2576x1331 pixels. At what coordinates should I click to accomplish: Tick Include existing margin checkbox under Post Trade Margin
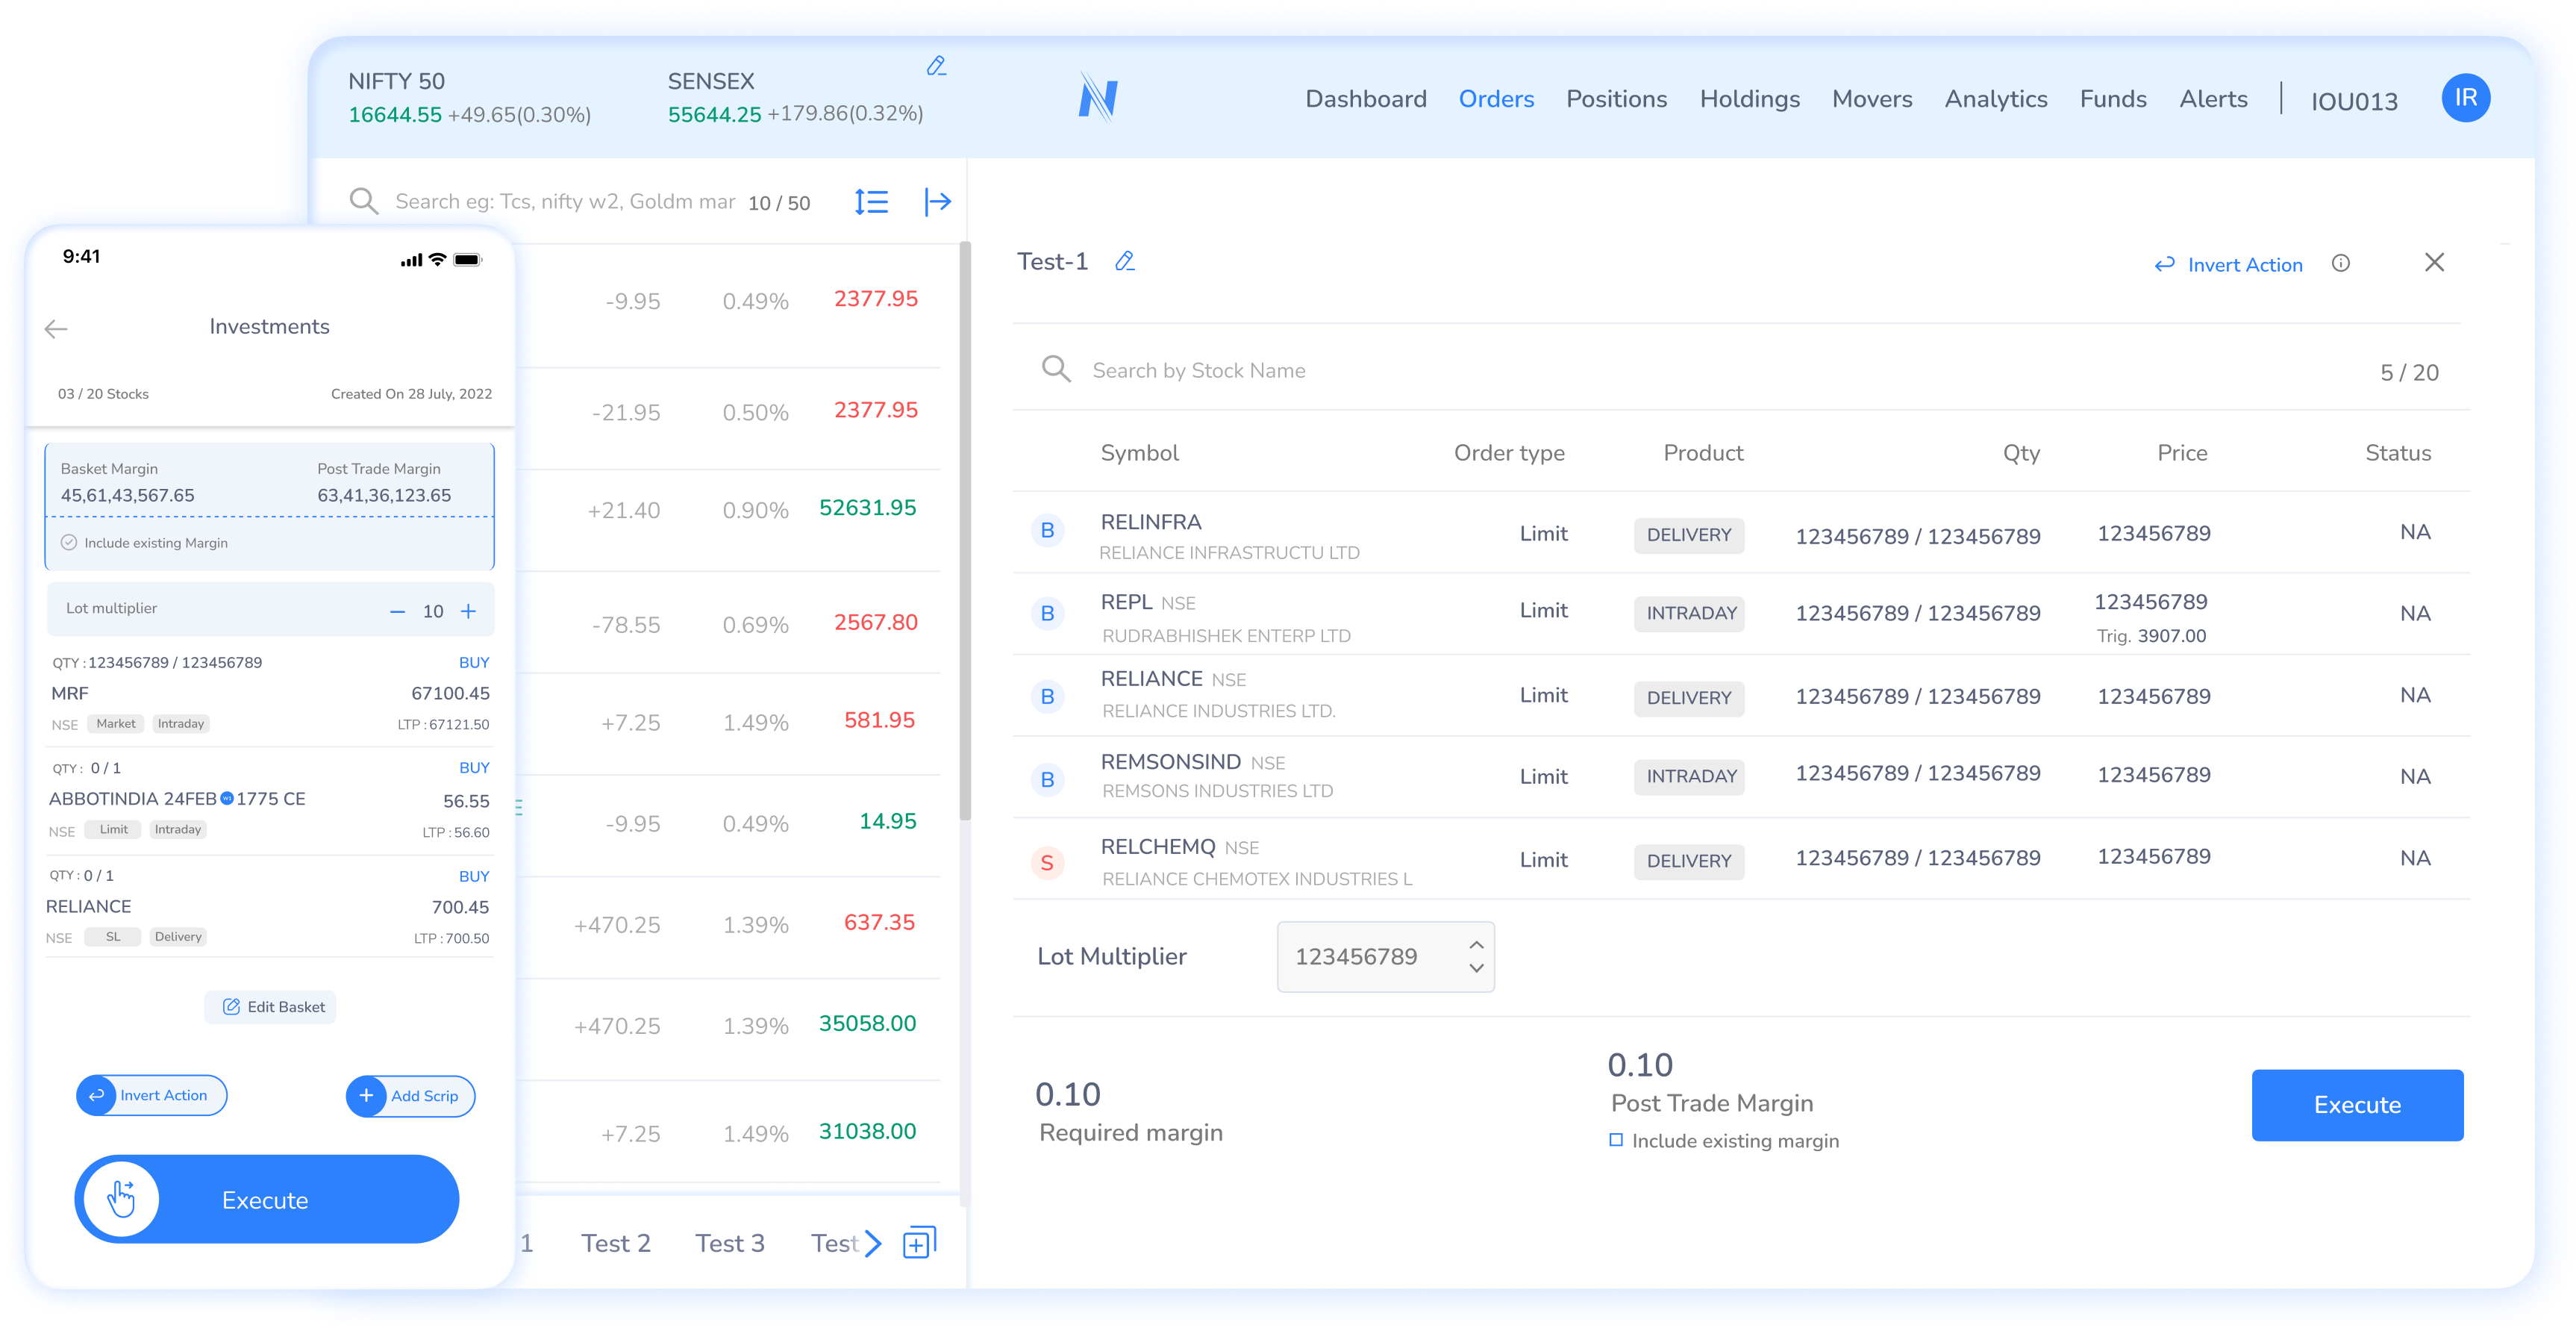1616,1140
